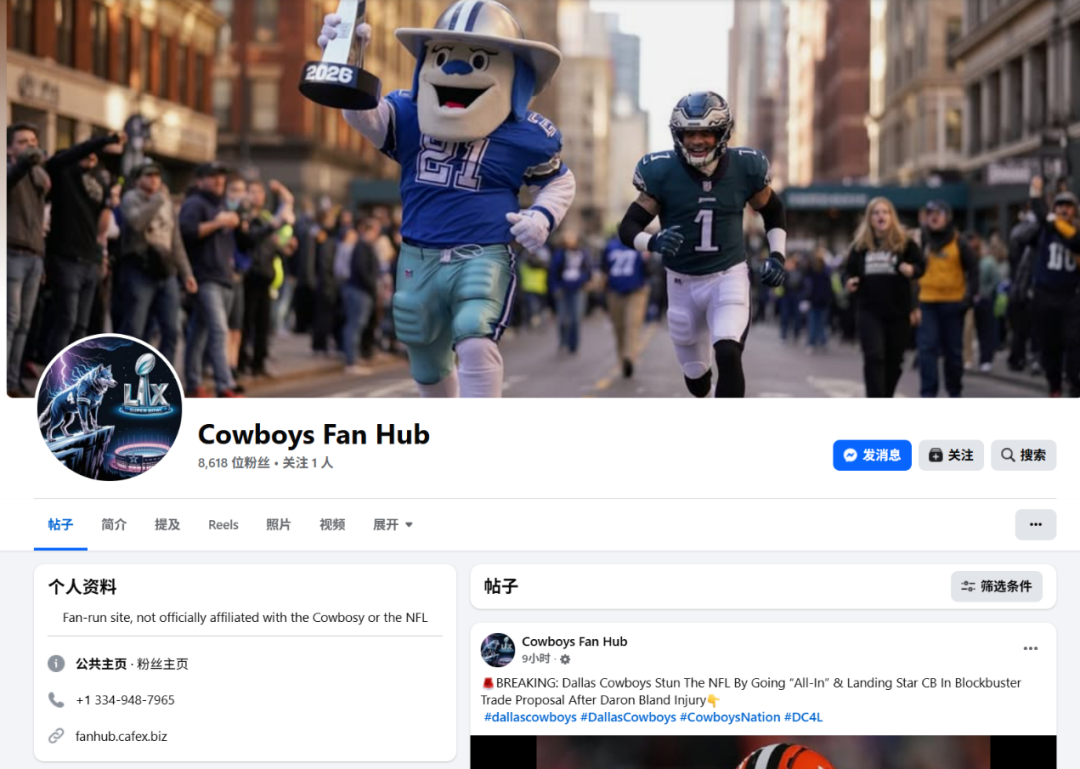
Task: Switch to the Reels tab
Action: pos(223,524)
